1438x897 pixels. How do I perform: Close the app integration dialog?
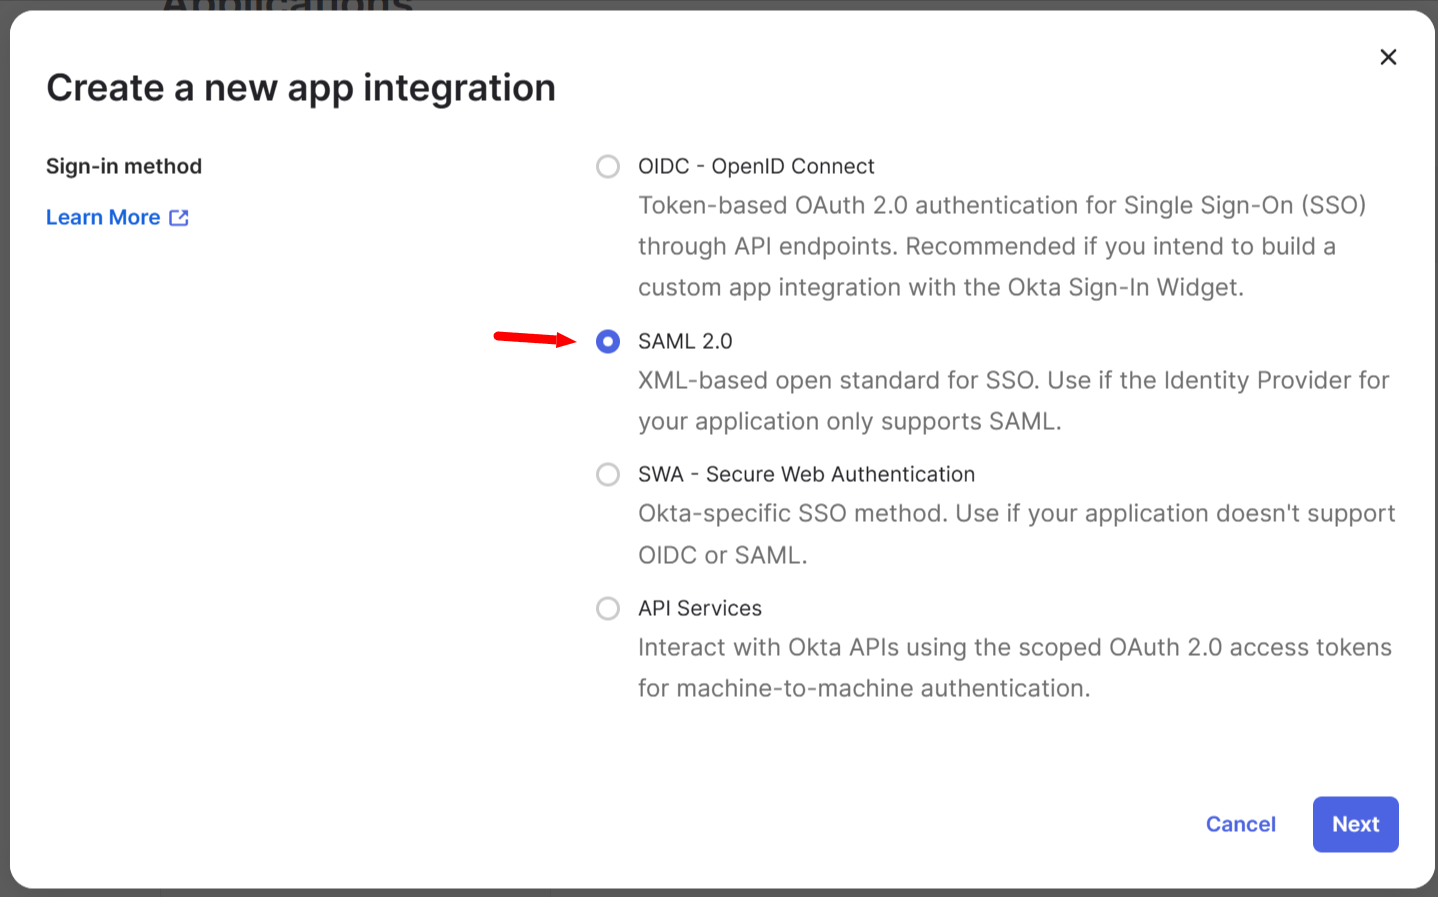pos(1388,57)
